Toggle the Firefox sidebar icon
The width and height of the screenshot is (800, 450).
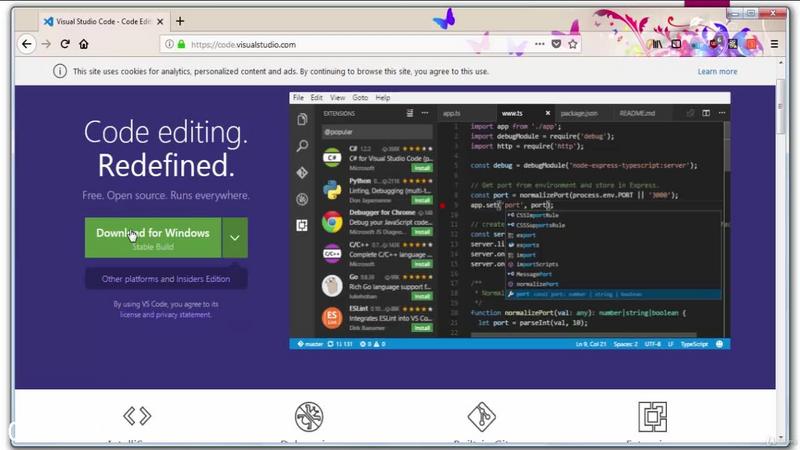676,44
